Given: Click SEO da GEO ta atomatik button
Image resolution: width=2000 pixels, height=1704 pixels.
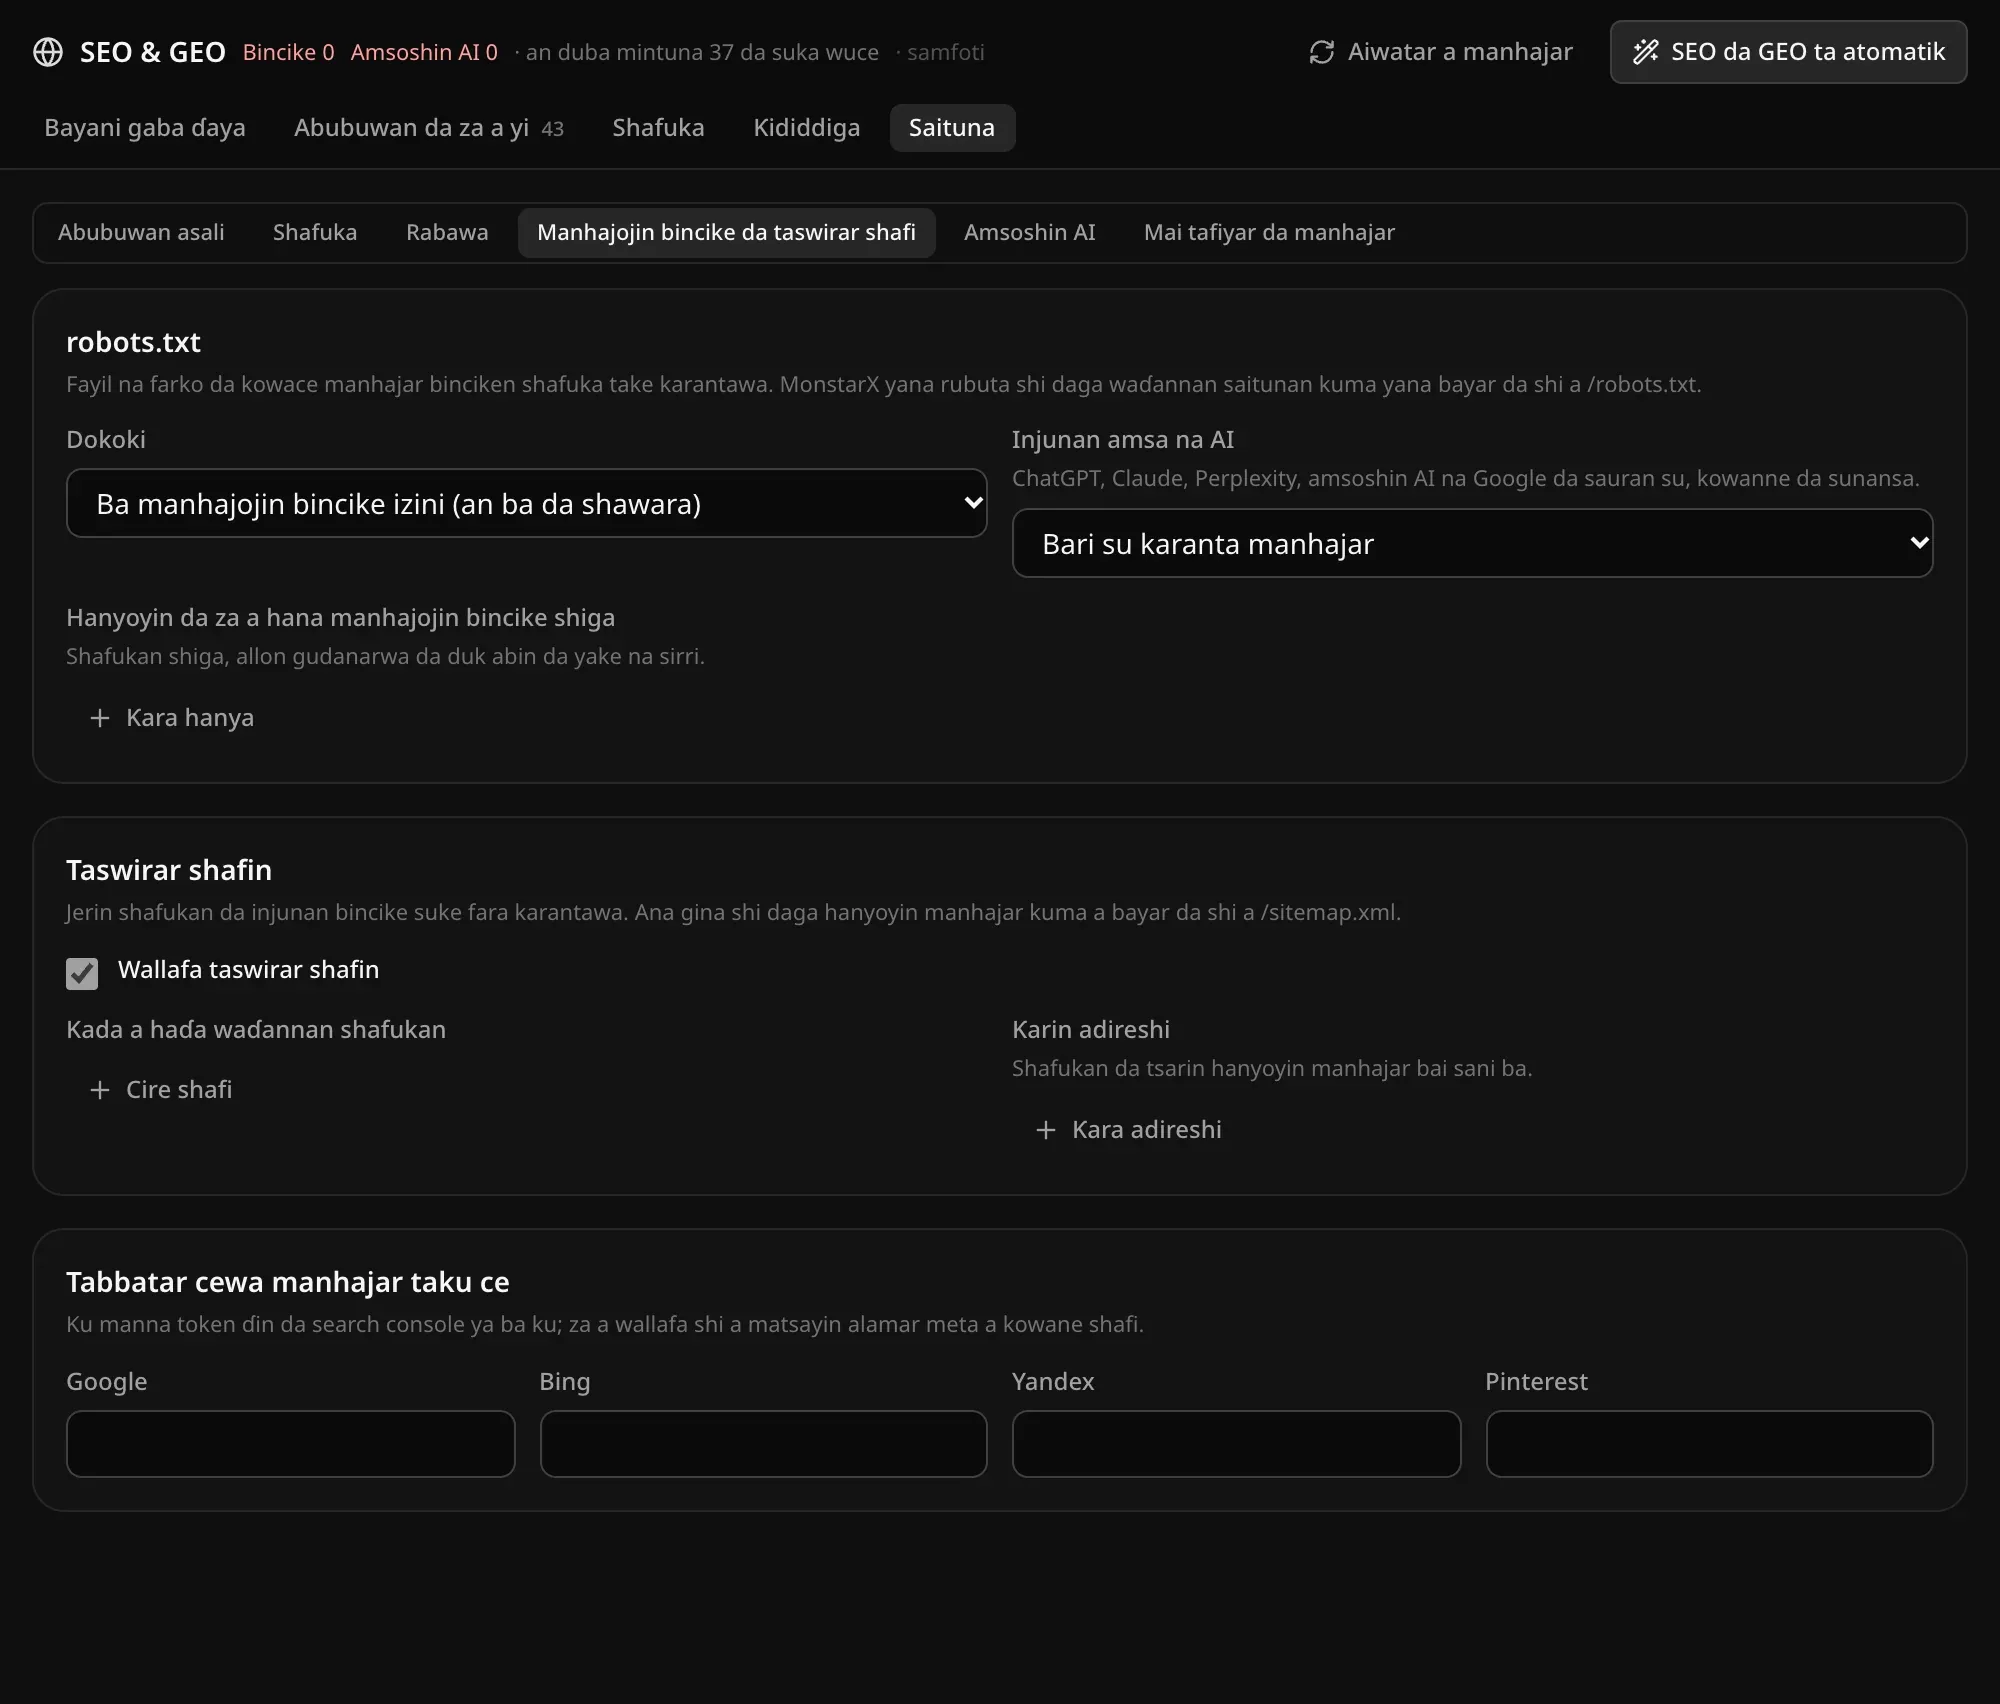Looking at the screenshot, I should tap(1788, 52).
